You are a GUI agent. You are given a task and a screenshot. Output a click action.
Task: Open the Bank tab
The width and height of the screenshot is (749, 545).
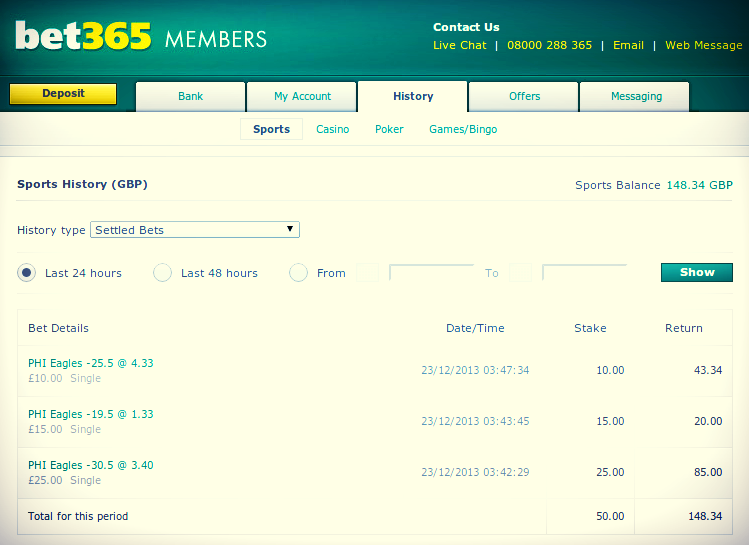point(191,96)
